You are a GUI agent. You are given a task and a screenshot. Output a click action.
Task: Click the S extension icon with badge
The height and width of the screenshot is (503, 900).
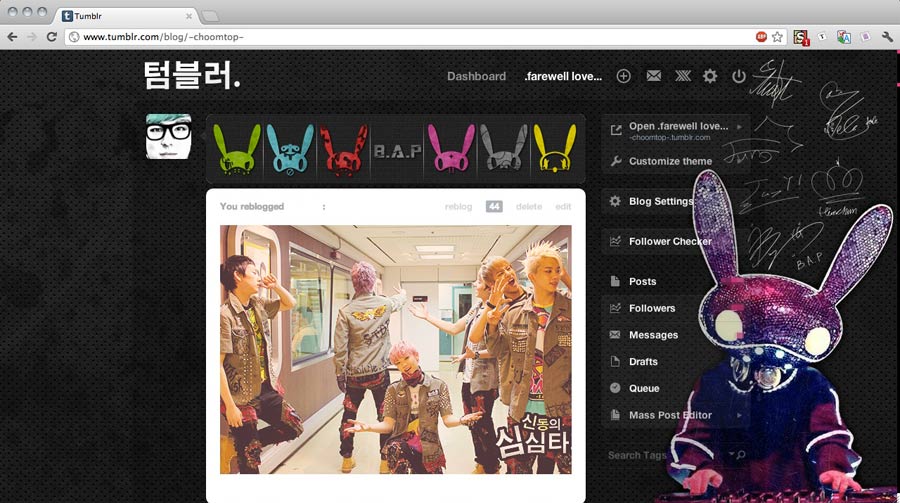point(801,37)
